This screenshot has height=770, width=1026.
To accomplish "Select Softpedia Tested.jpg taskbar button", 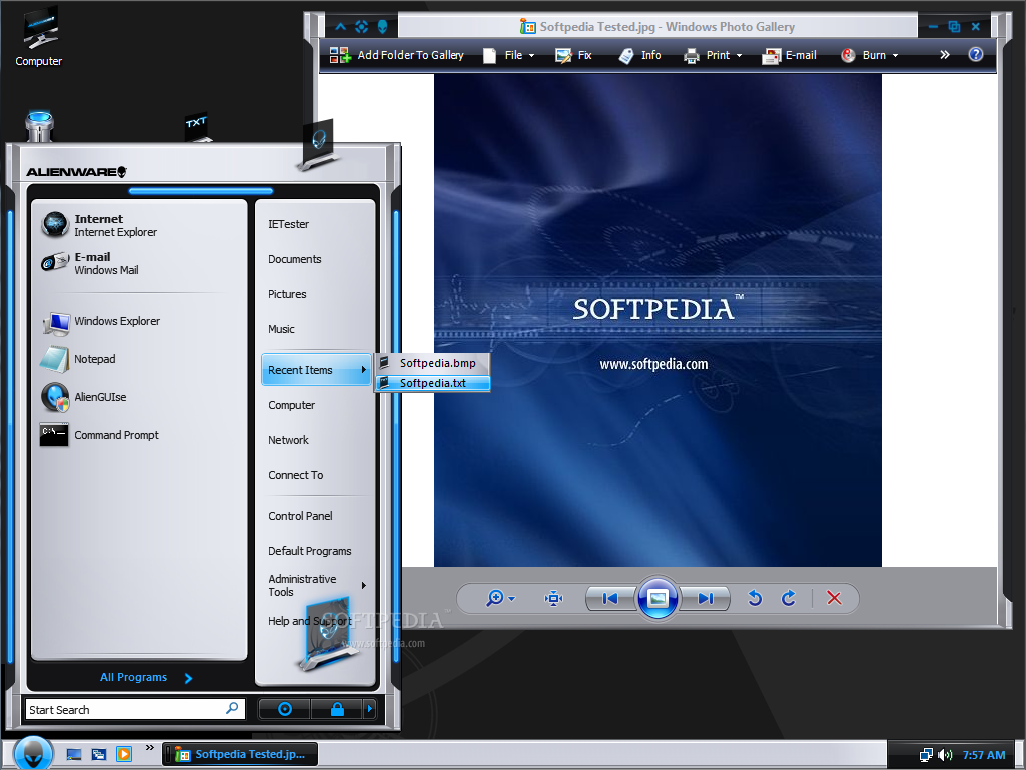I will click(x=240, y=754).
